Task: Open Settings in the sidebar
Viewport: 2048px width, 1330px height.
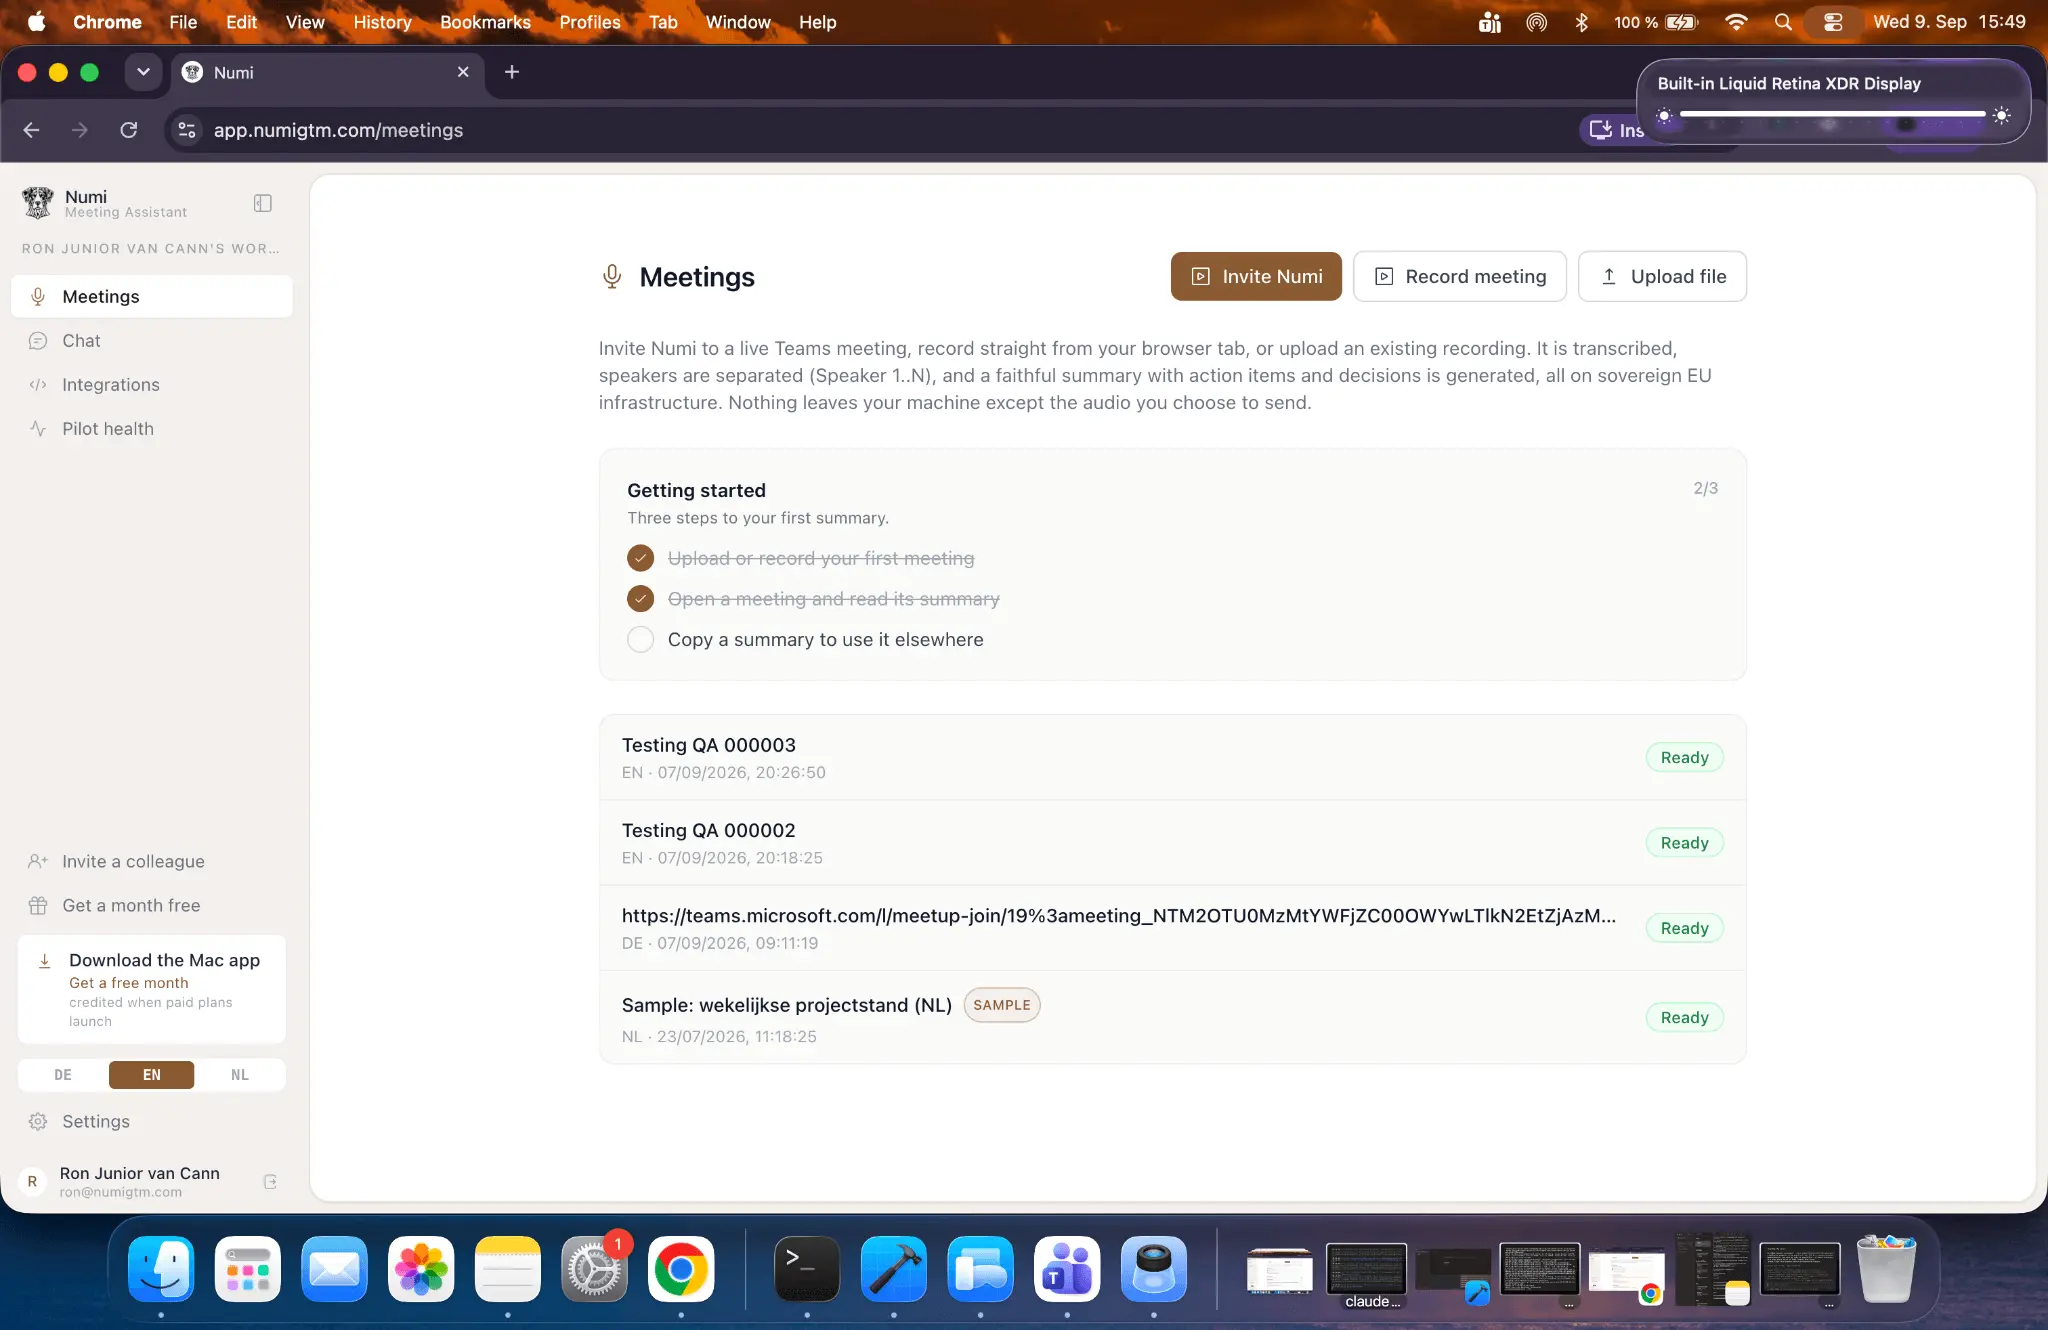Action: point(151,1121)
